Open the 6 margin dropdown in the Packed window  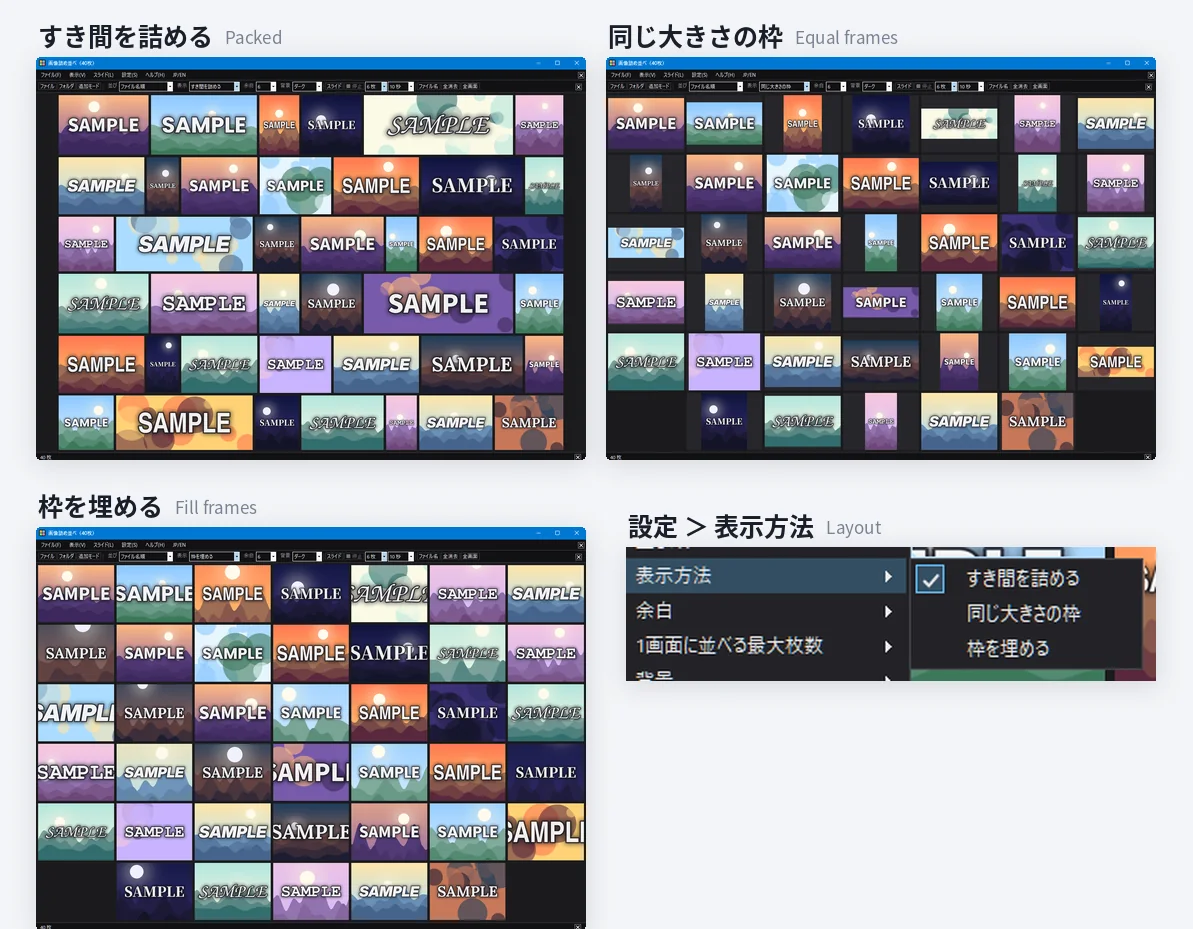point(266,87)
